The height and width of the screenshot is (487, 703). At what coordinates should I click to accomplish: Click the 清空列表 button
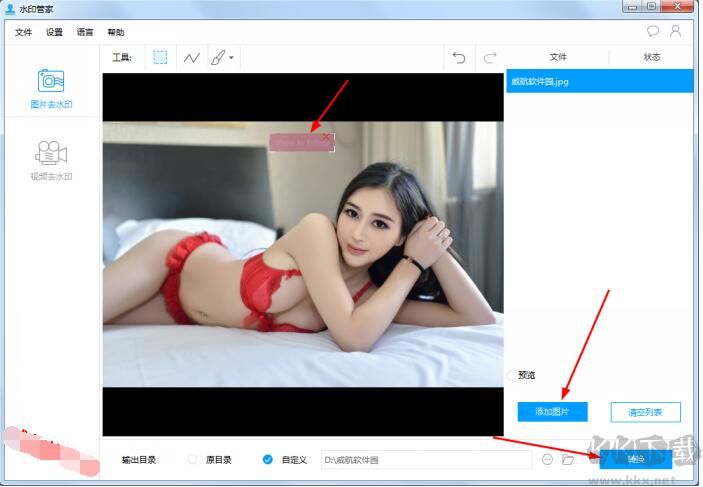point(645,412)
